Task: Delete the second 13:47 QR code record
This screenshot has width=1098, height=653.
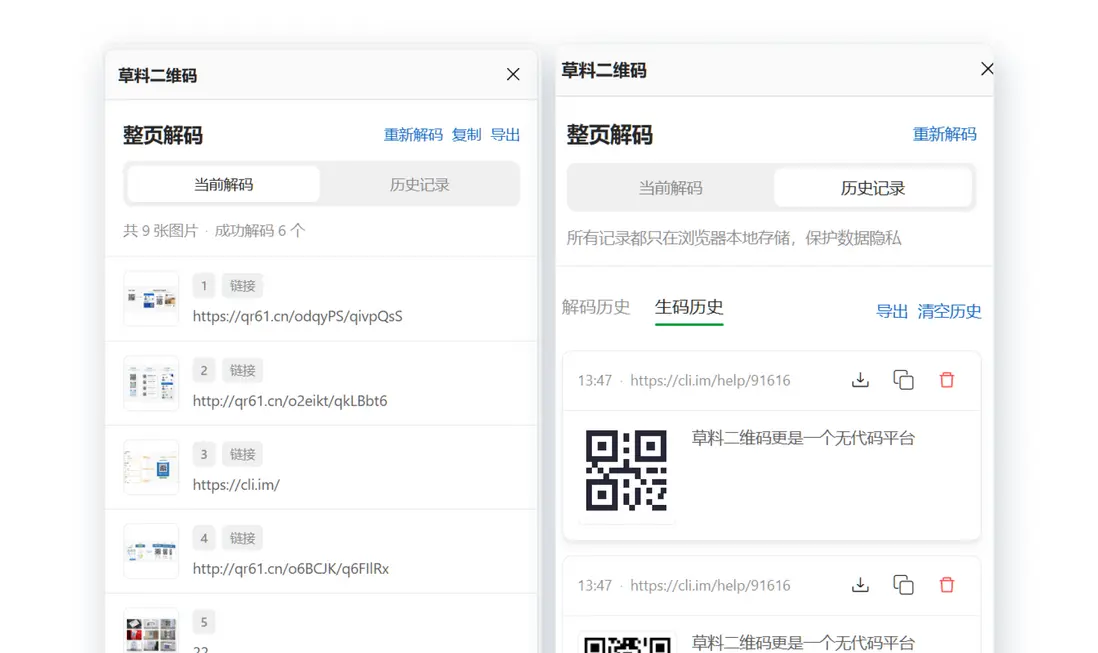Action: tap(947, 585)
